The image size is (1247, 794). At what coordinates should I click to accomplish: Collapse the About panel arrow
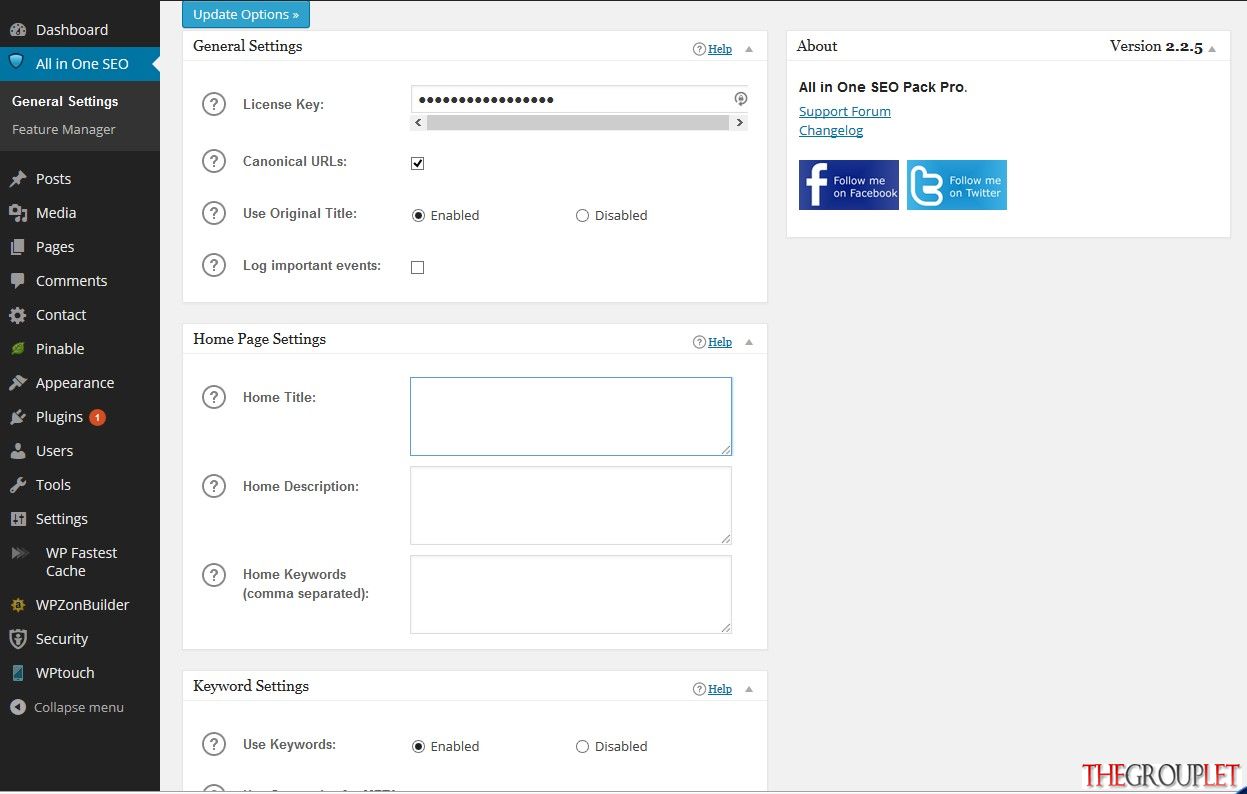pyautogui.click(x=1212, y=49)
